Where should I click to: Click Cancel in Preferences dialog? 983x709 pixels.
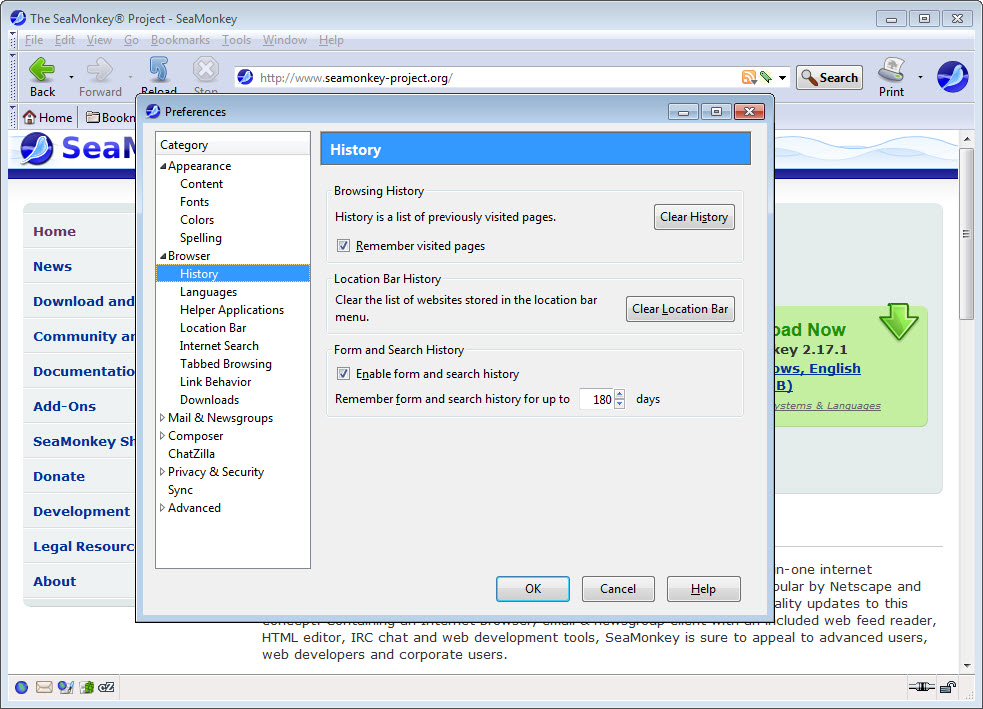618,589
